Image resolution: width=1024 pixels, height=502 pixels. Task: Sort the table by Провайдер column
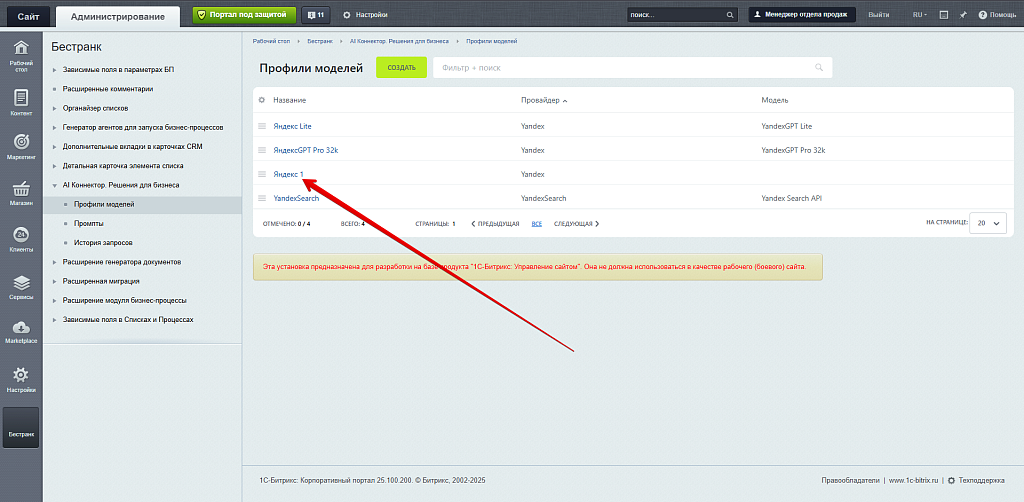pyautogui.click(x=541, y=101)
